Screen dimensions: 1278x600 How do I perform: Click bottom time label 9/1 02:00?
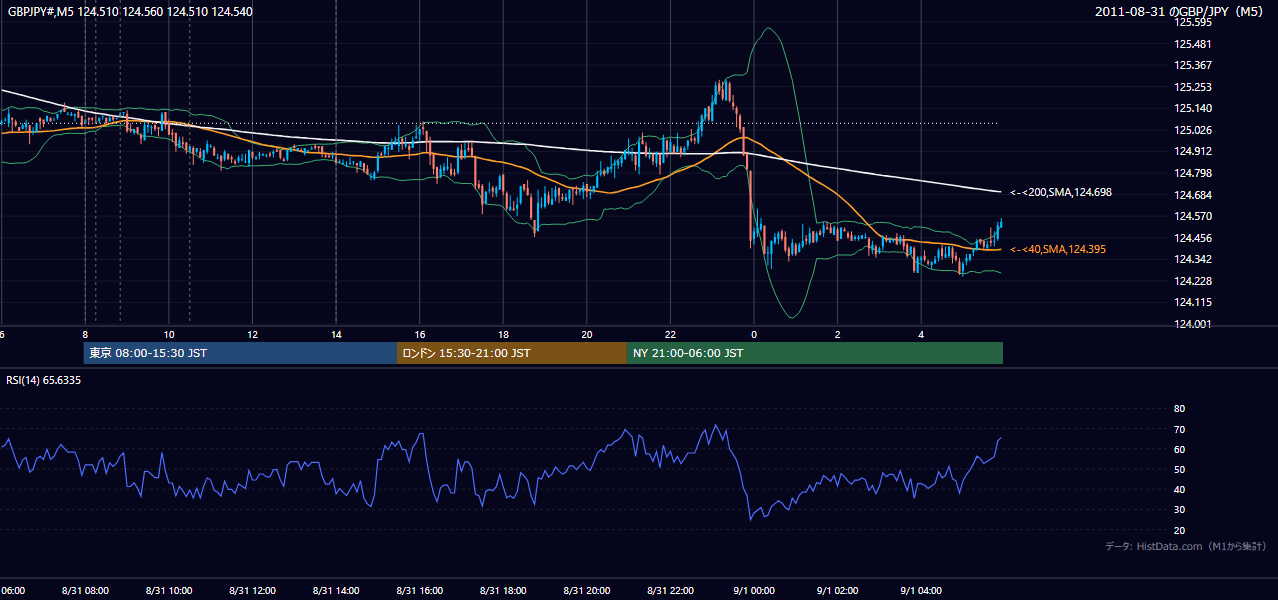(x=837, y=591)
